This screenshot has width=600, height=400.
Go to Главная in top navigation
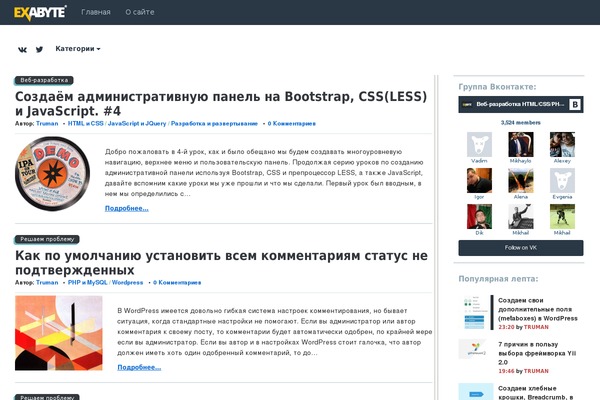pos(96,12)
